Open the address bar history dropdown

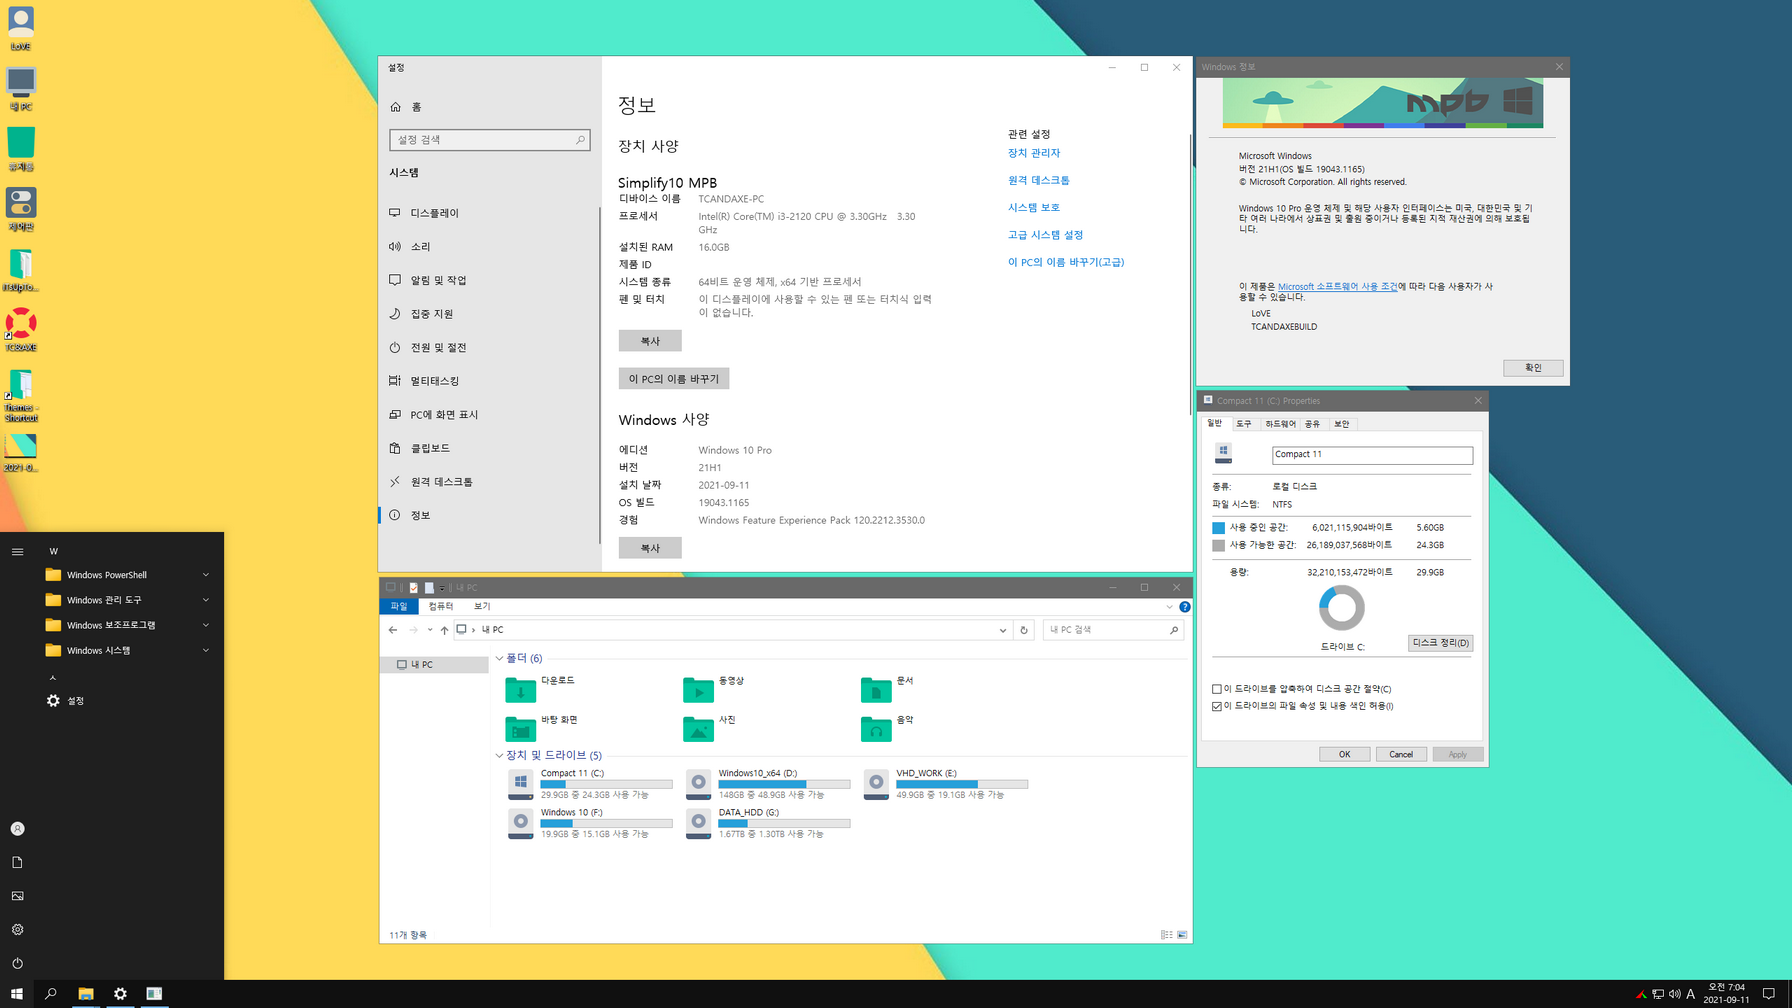click(x=1002, y=630)
